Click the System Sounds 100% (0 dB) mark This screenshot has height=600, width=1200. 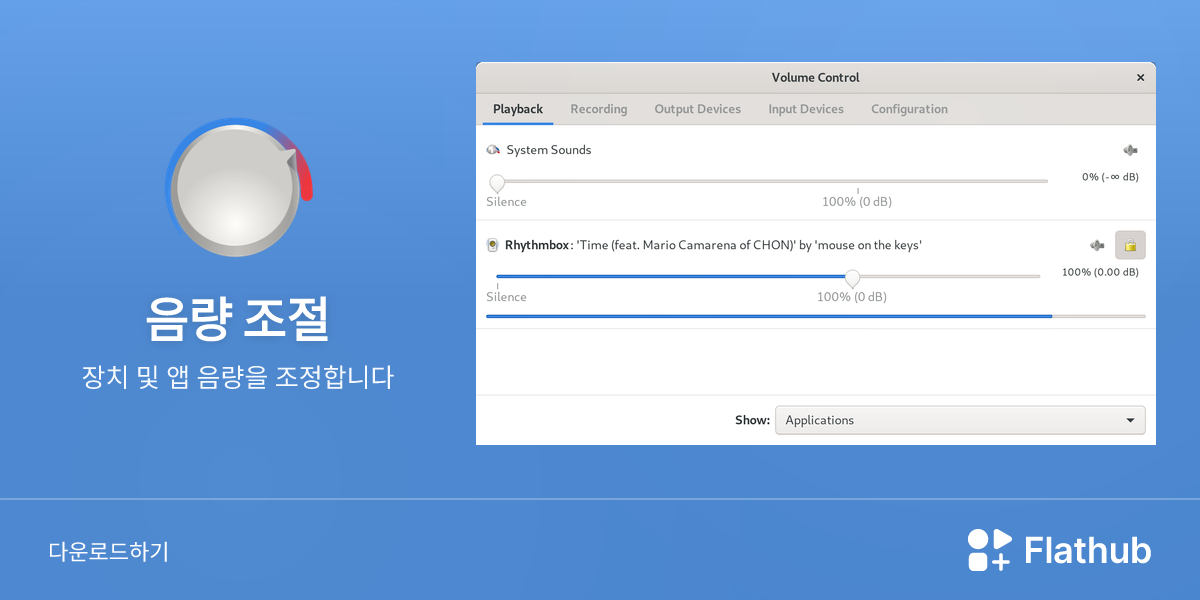tap(857, 202)
